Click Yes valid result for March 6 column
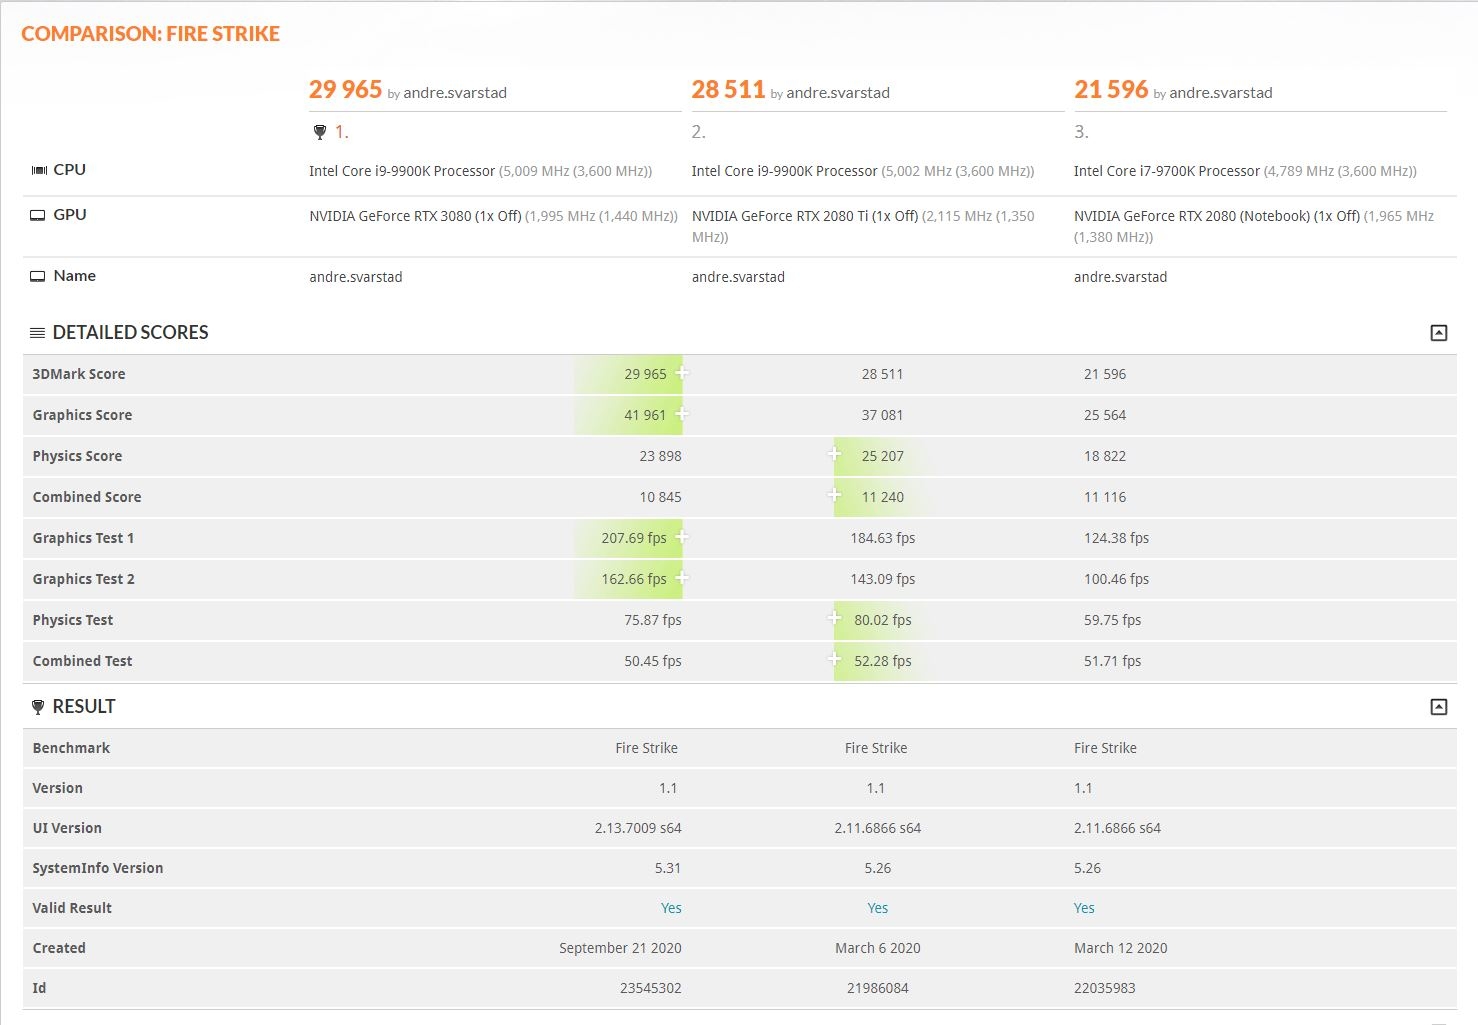The image size is (1478, 1025). pos(878,908)
